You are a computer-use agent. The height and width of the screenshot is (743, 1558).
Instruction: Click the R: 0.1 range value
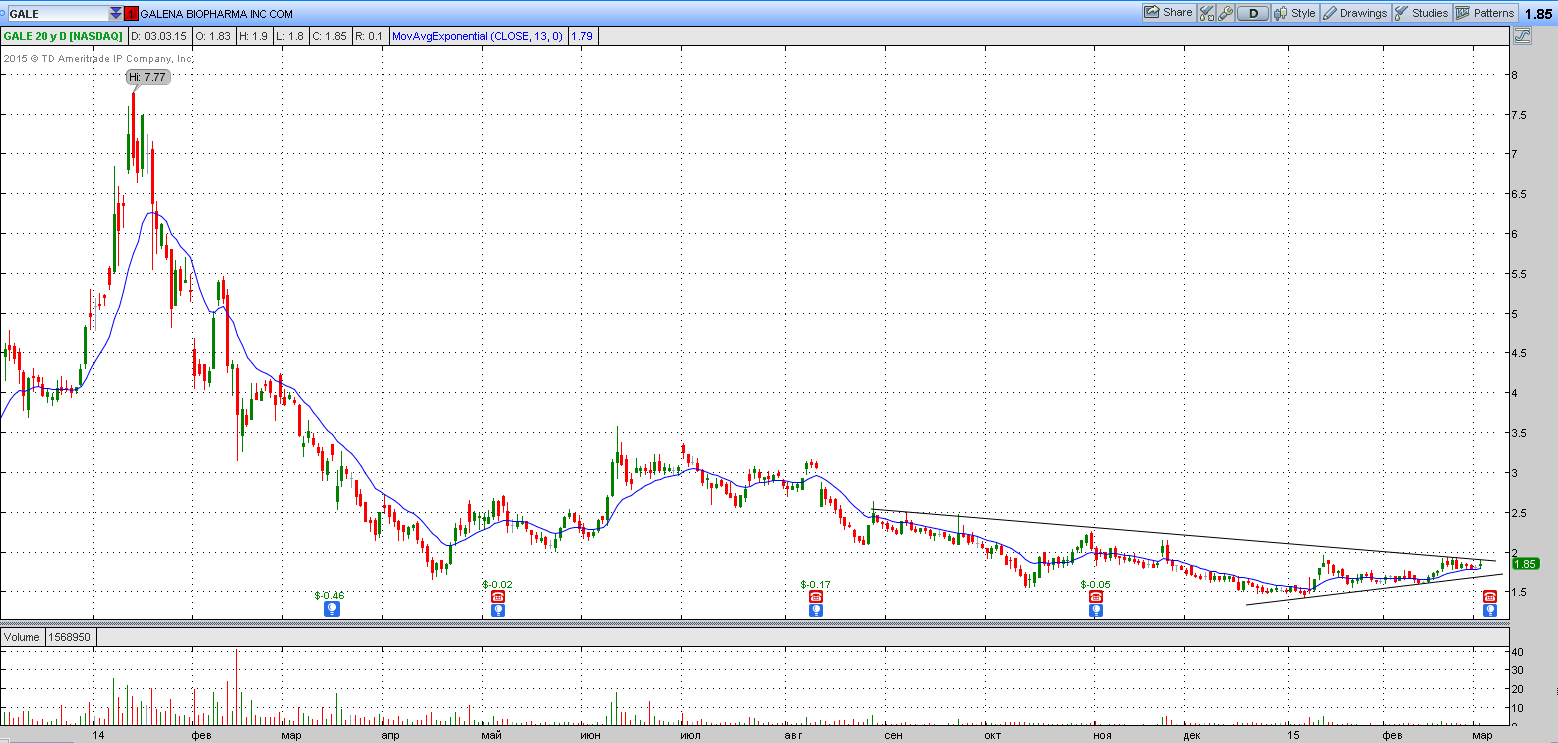click(x=369, y=36)
